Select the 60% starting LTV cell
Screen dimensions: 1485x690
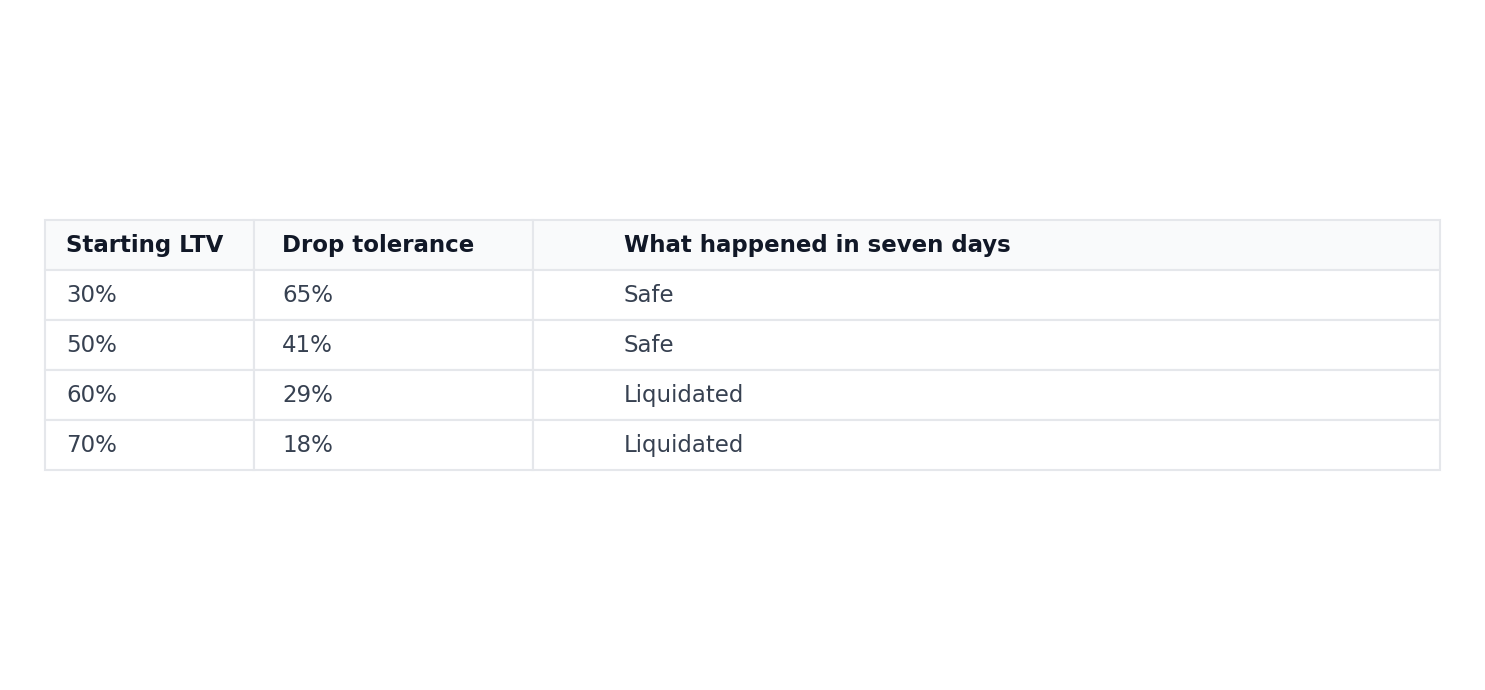(x=92, y=395)
